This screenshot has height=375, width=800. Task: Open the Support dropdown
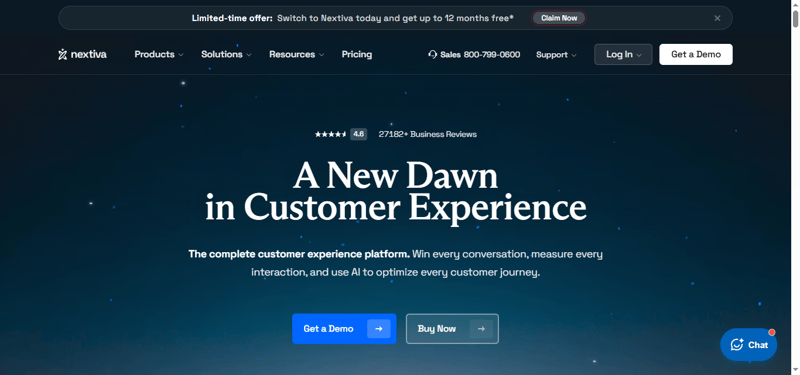pyautogui.click(x=556, y=55)
